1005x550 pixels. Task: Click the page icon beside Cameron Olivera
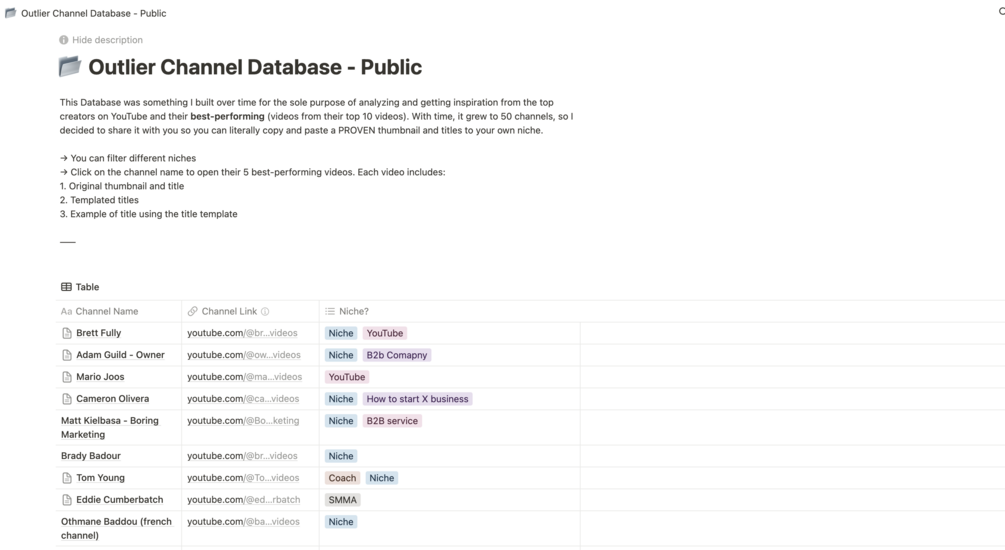coord(67,399)
